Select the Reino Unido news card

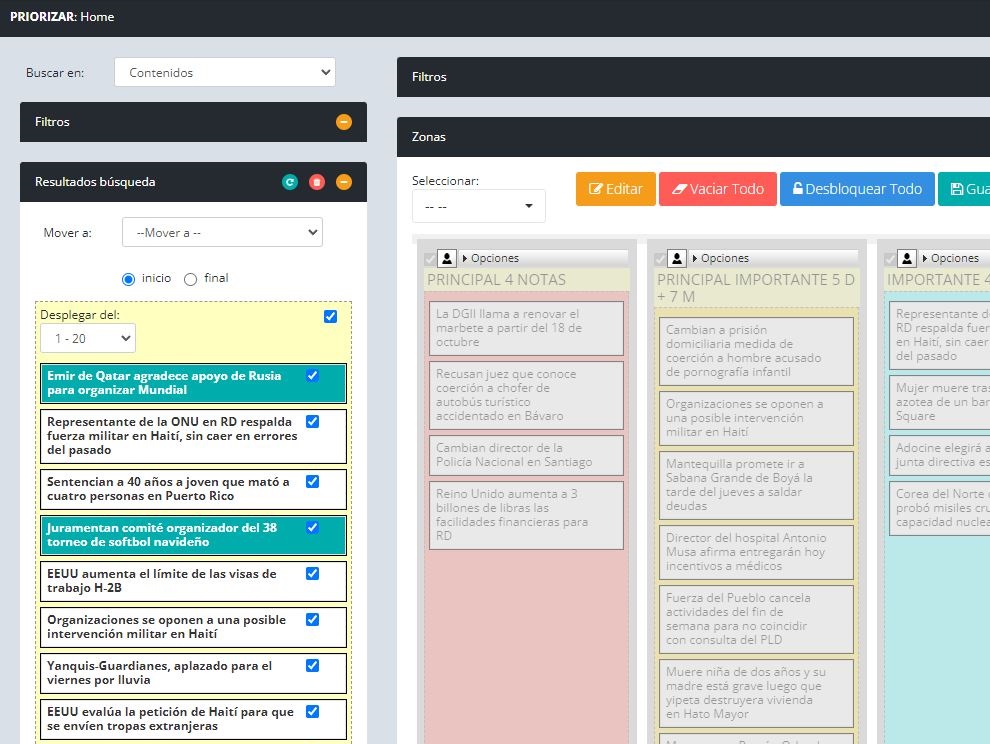tap(525, 515)
